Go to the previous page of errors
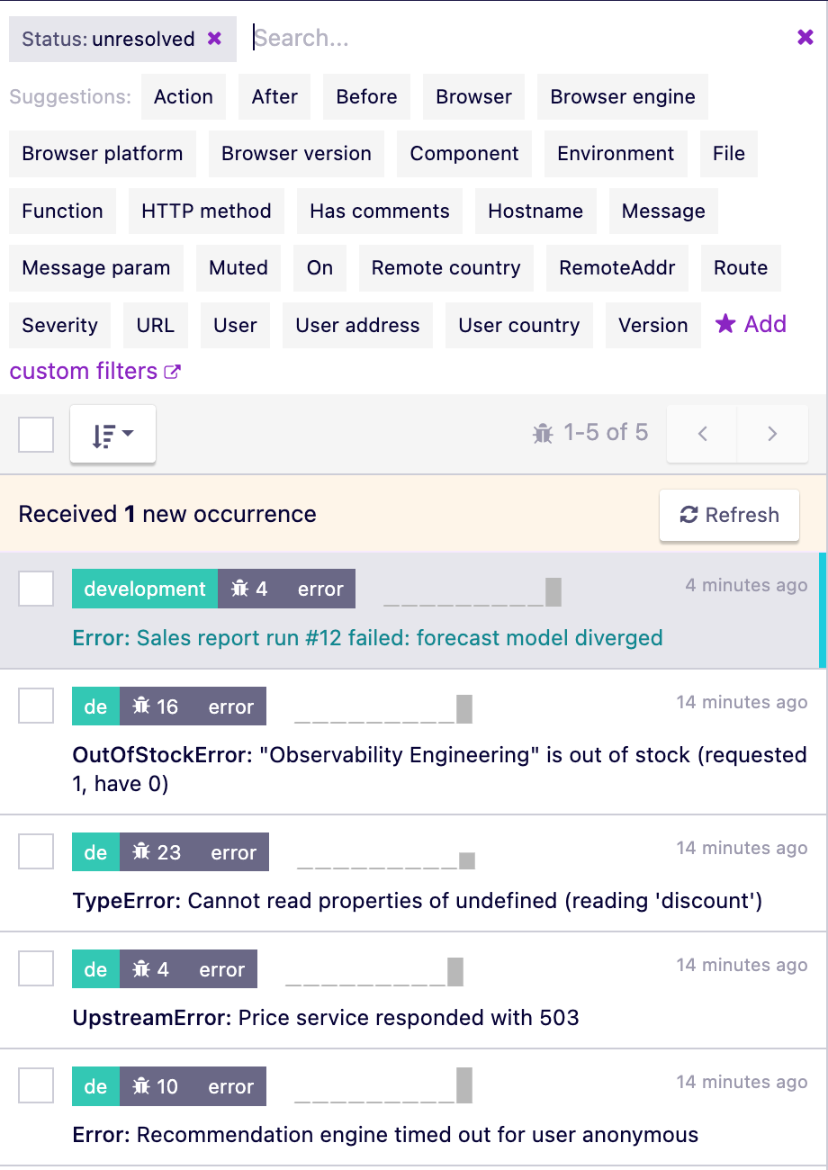The height and width of the screenshot is (1170, 828). pos(702,434)
